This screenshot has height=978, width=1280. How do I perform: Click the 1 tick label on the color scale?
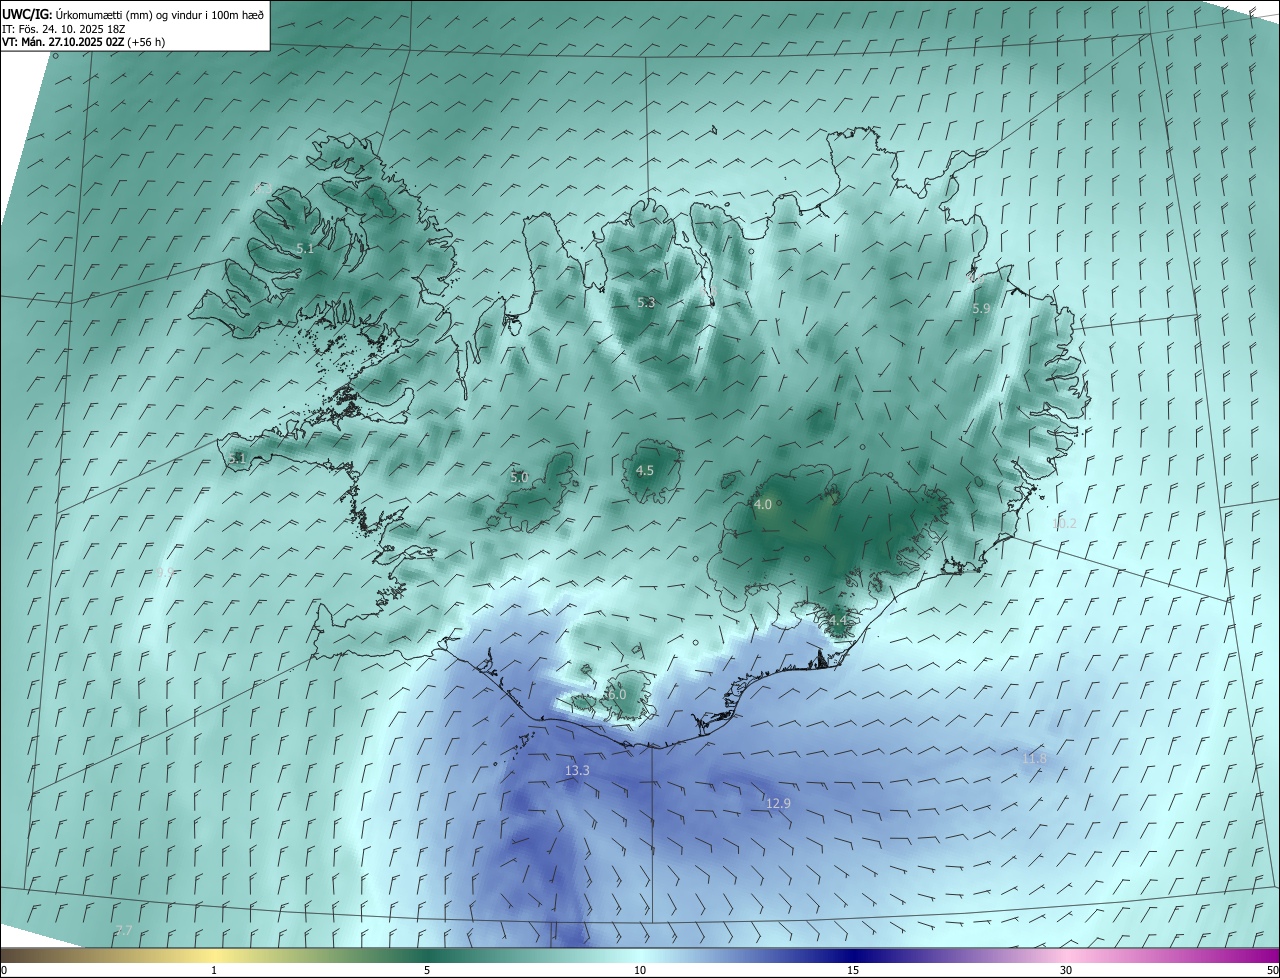(214, 971)
